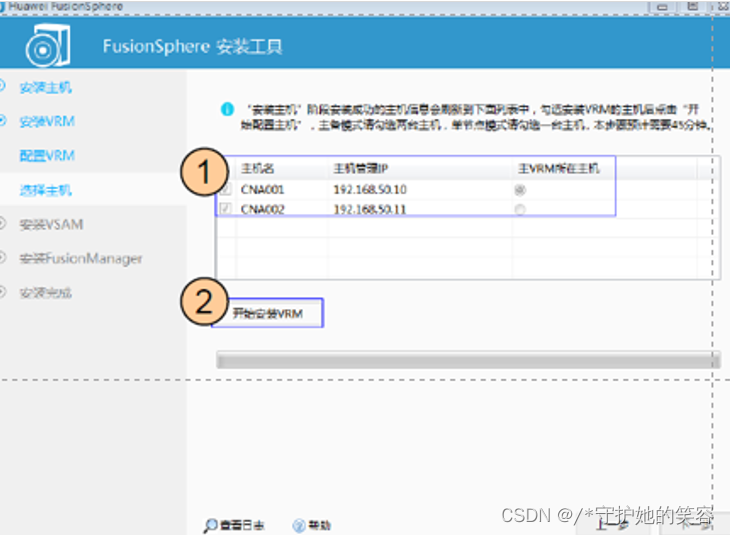The width and height of the screenshot is (730, 535).
Task: Select the CNA001 host name cell
Action: tap(262, 190)
